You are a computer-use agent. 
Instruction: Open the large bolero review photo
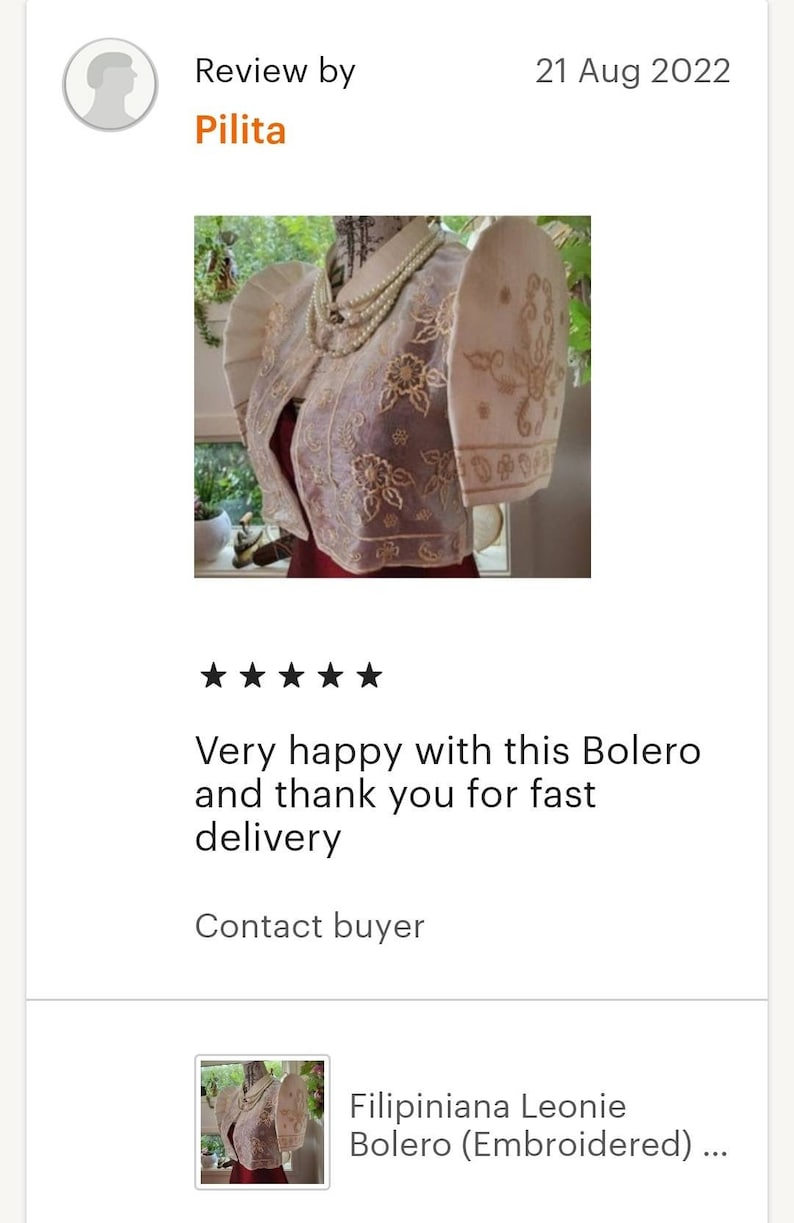392,397
